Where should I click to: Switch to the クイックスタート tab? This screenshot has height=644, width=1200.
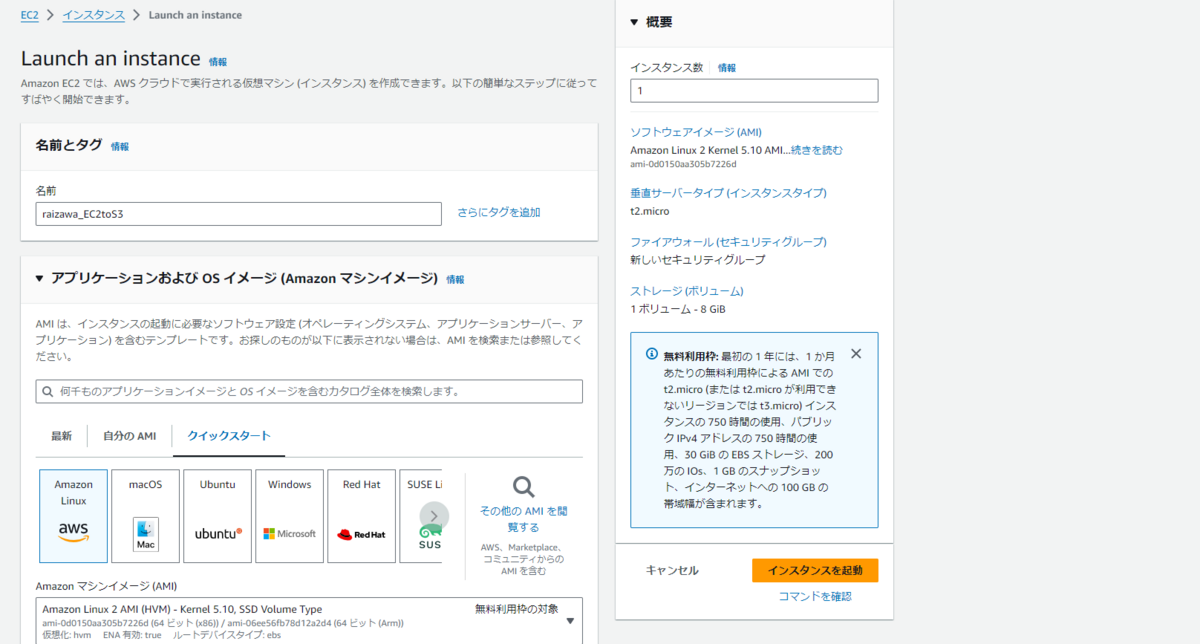229,436
